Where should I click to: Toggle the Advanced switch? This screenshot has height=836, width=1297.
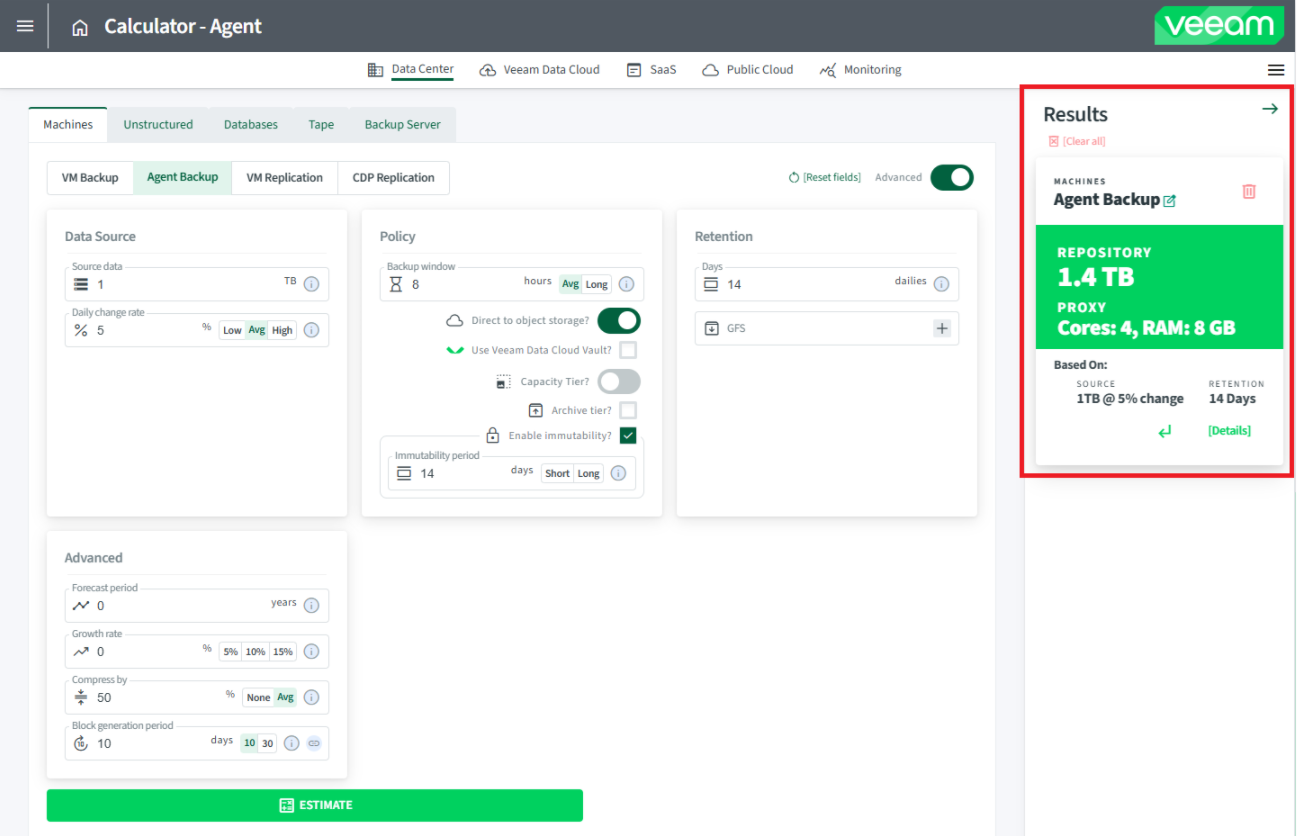[951, 177]
